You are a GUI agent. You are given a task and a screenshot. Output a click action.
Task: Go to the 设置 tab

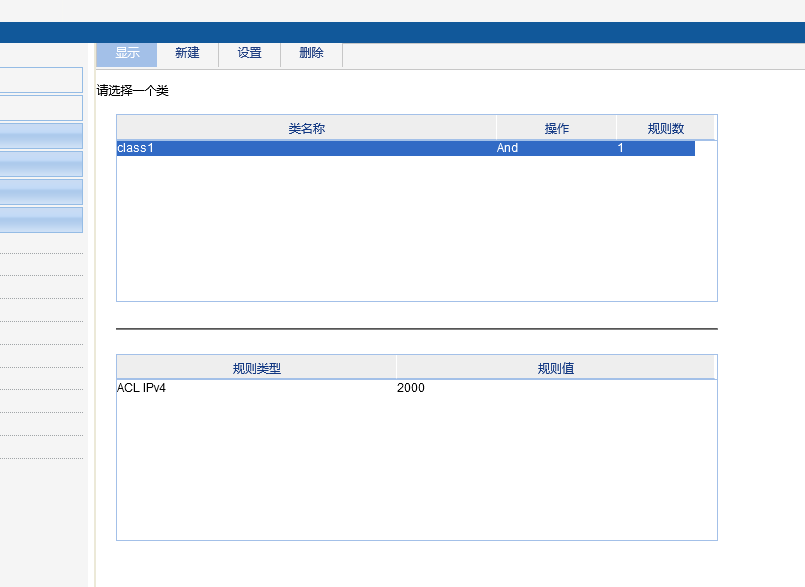[250, 53]
